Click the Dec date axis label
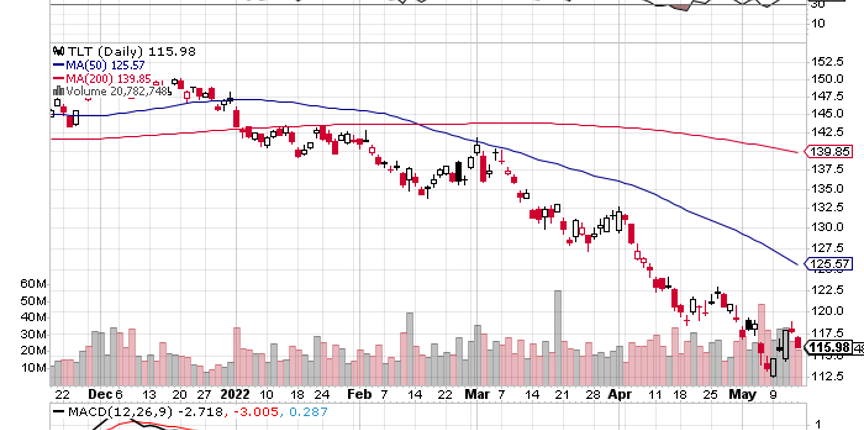 [100, 395]
